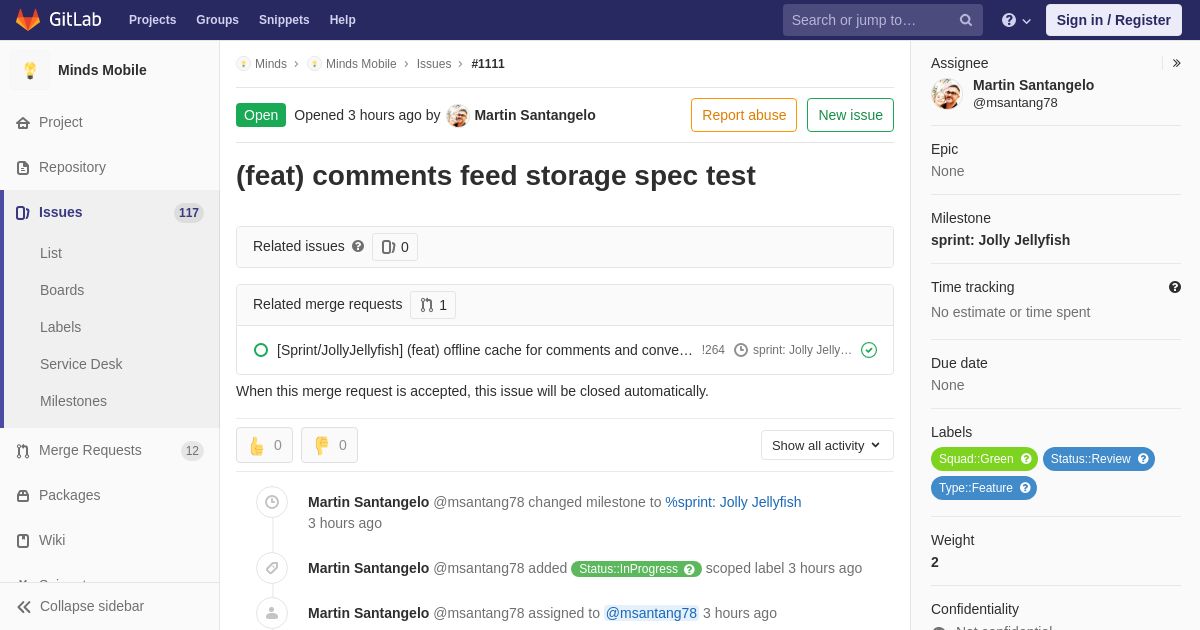Click the thumbs up reaction
1200x630 pixels.
point(264,445)
